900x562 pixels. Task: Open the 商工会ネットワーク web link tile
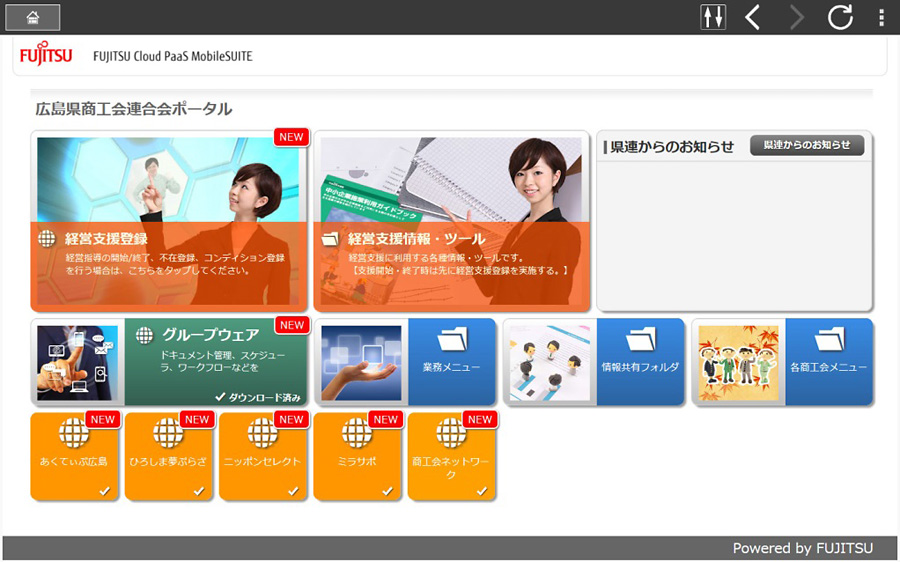450,455
